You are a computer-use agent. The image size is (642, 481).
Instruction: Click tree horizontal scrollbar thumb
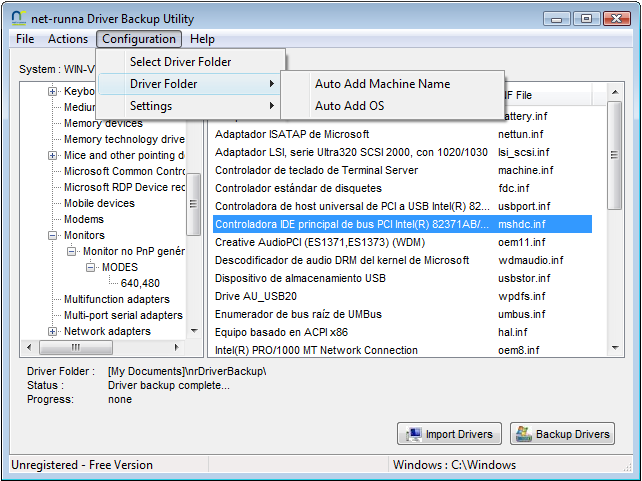(x=75, y=348)
